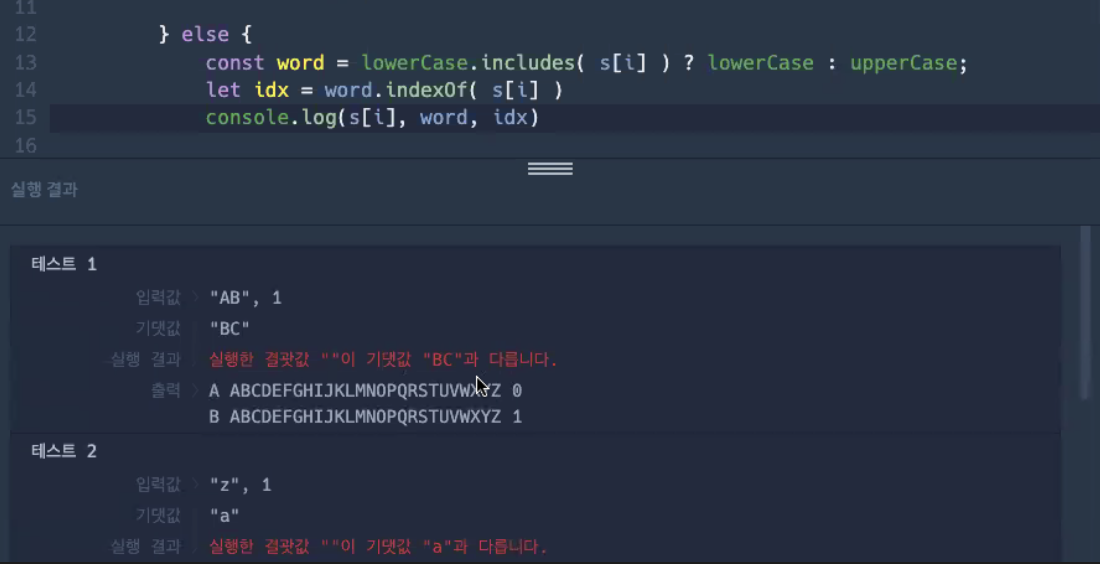Viewport: 1100px width, 564px height.
Task: Grab the panel splitter handle above results
Action: tap(550, 169)
